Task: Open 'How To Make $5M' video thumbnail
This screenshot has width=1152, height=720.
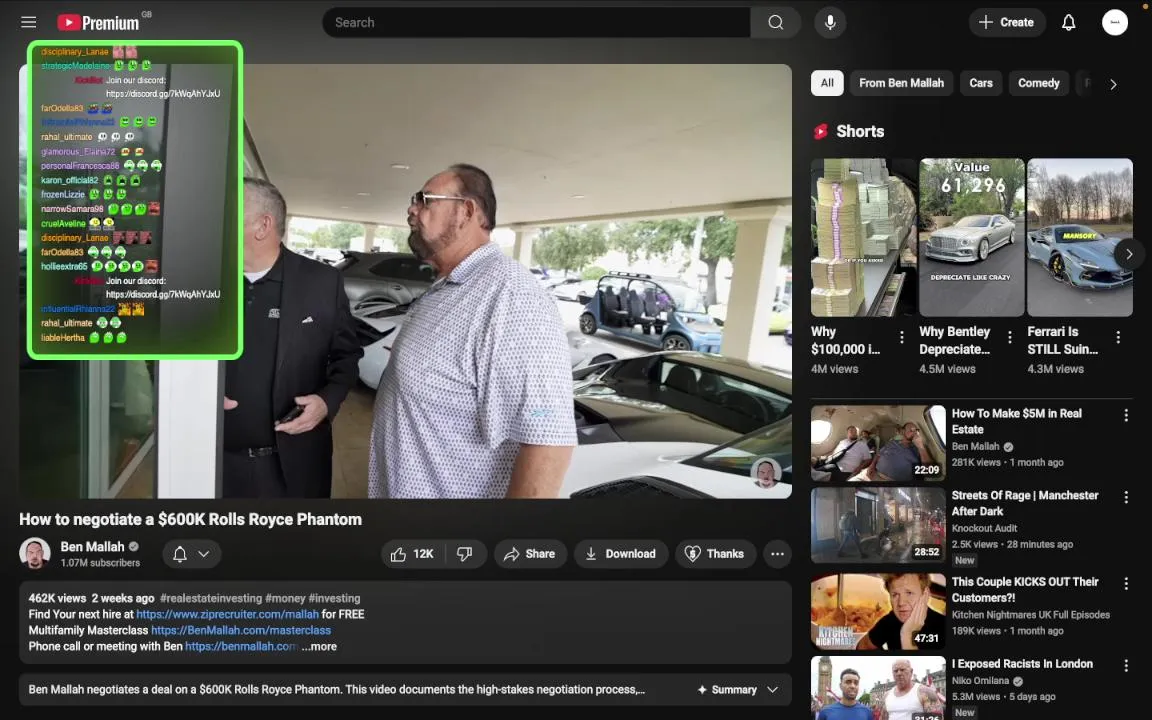Action: 878,443
